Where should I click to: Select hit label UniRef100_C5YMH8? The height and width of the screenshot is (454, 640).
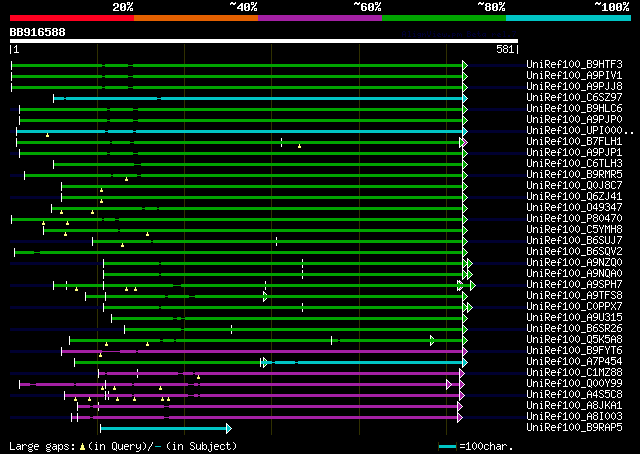(574, 229)
